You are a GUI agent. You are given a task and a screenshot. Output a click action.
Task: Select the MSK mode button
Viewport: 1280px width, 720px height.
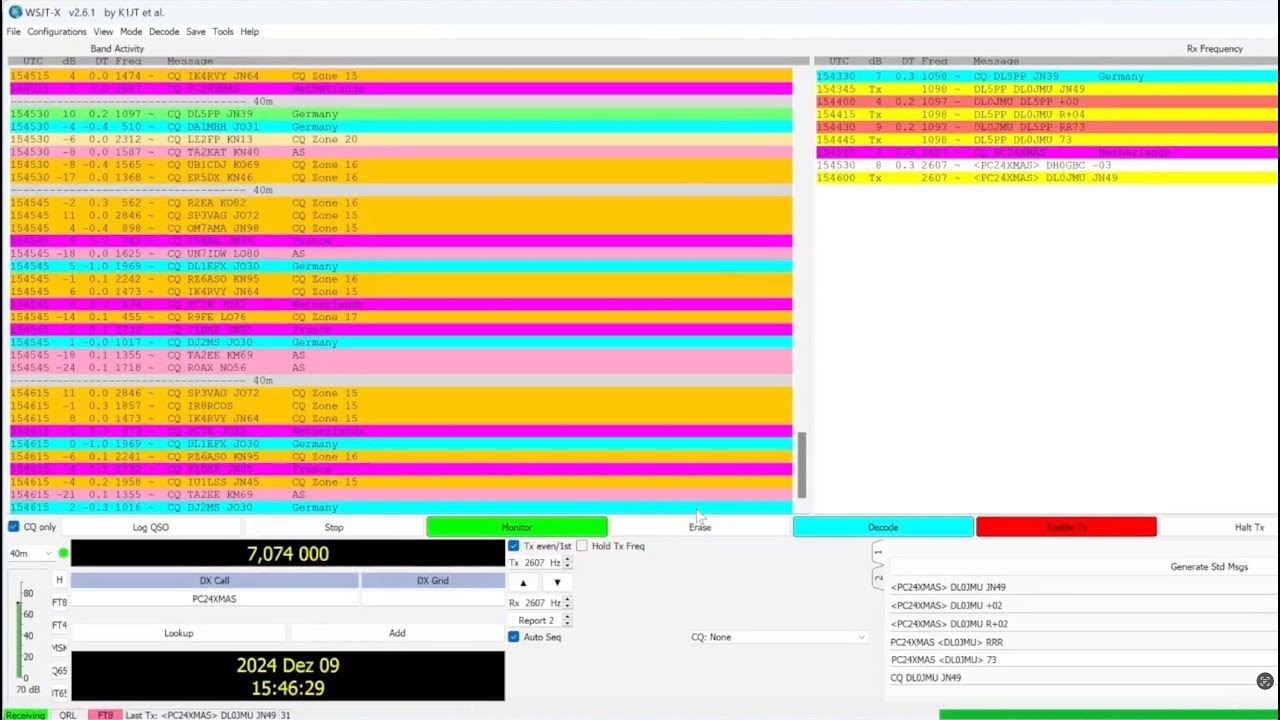[x=59, y=648]
